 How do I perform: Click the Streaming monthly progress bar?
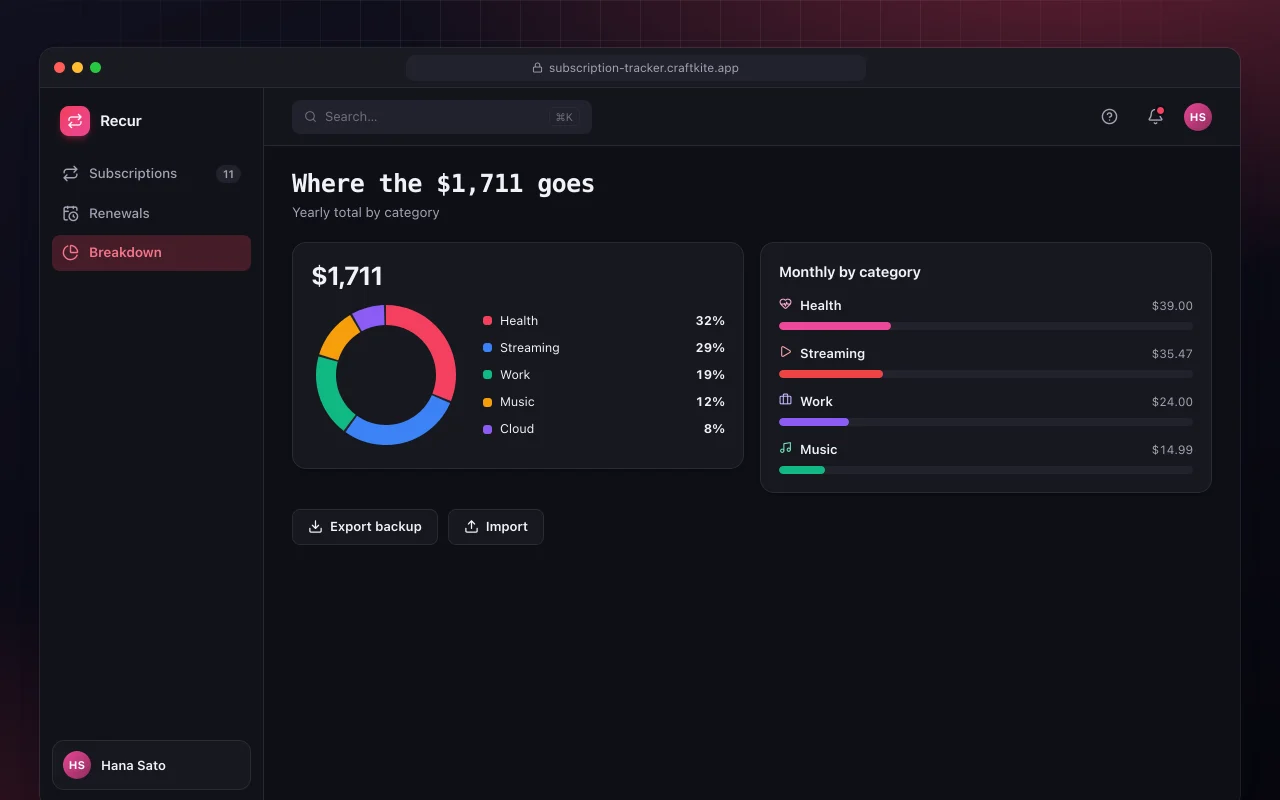(x=986, y=374)
